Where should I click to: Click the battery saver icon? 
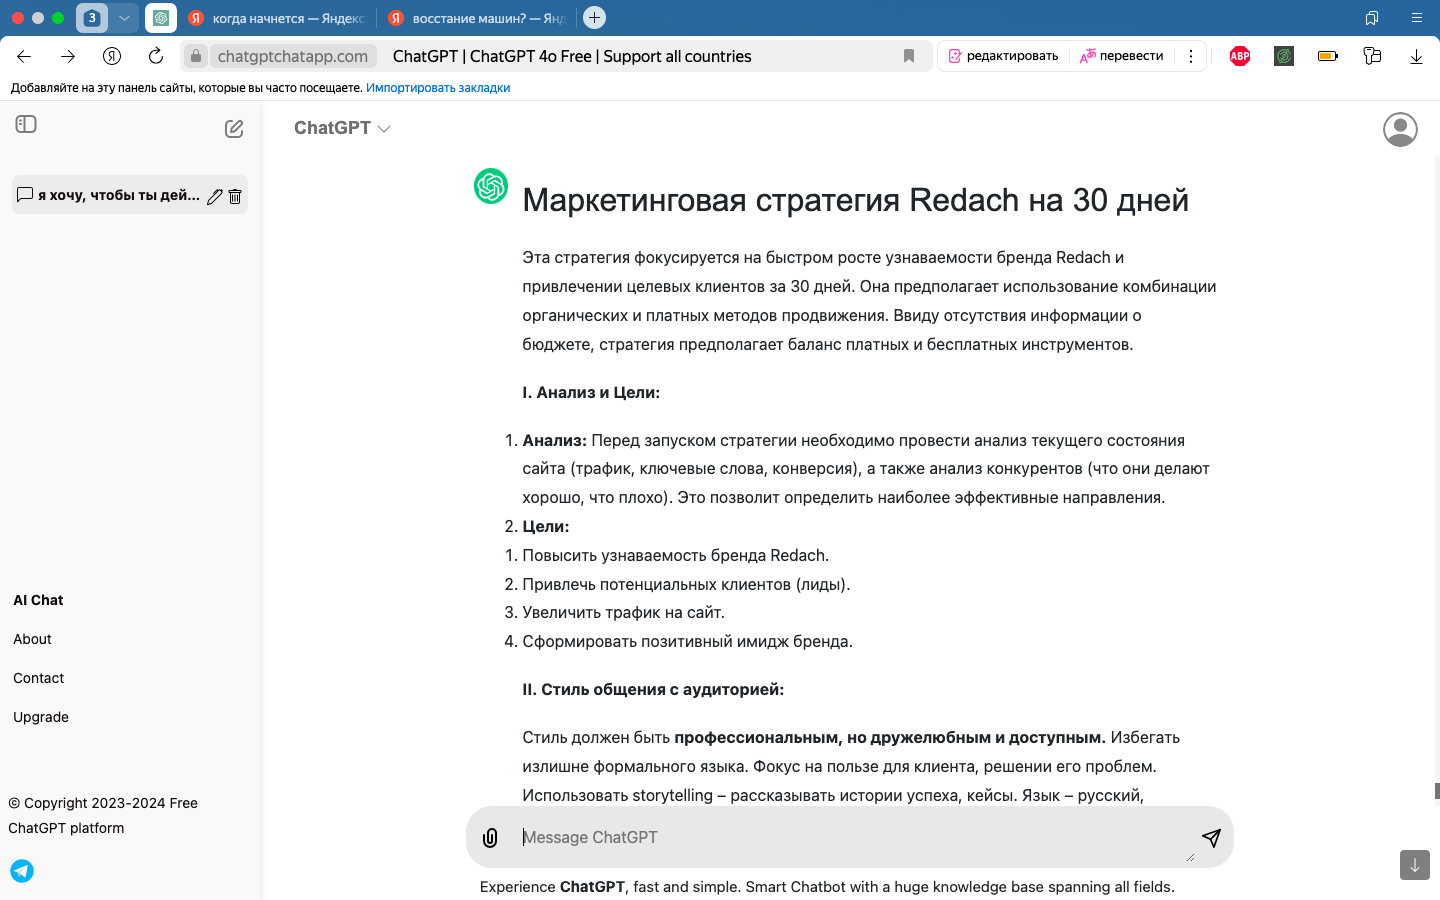[1328, 56]
